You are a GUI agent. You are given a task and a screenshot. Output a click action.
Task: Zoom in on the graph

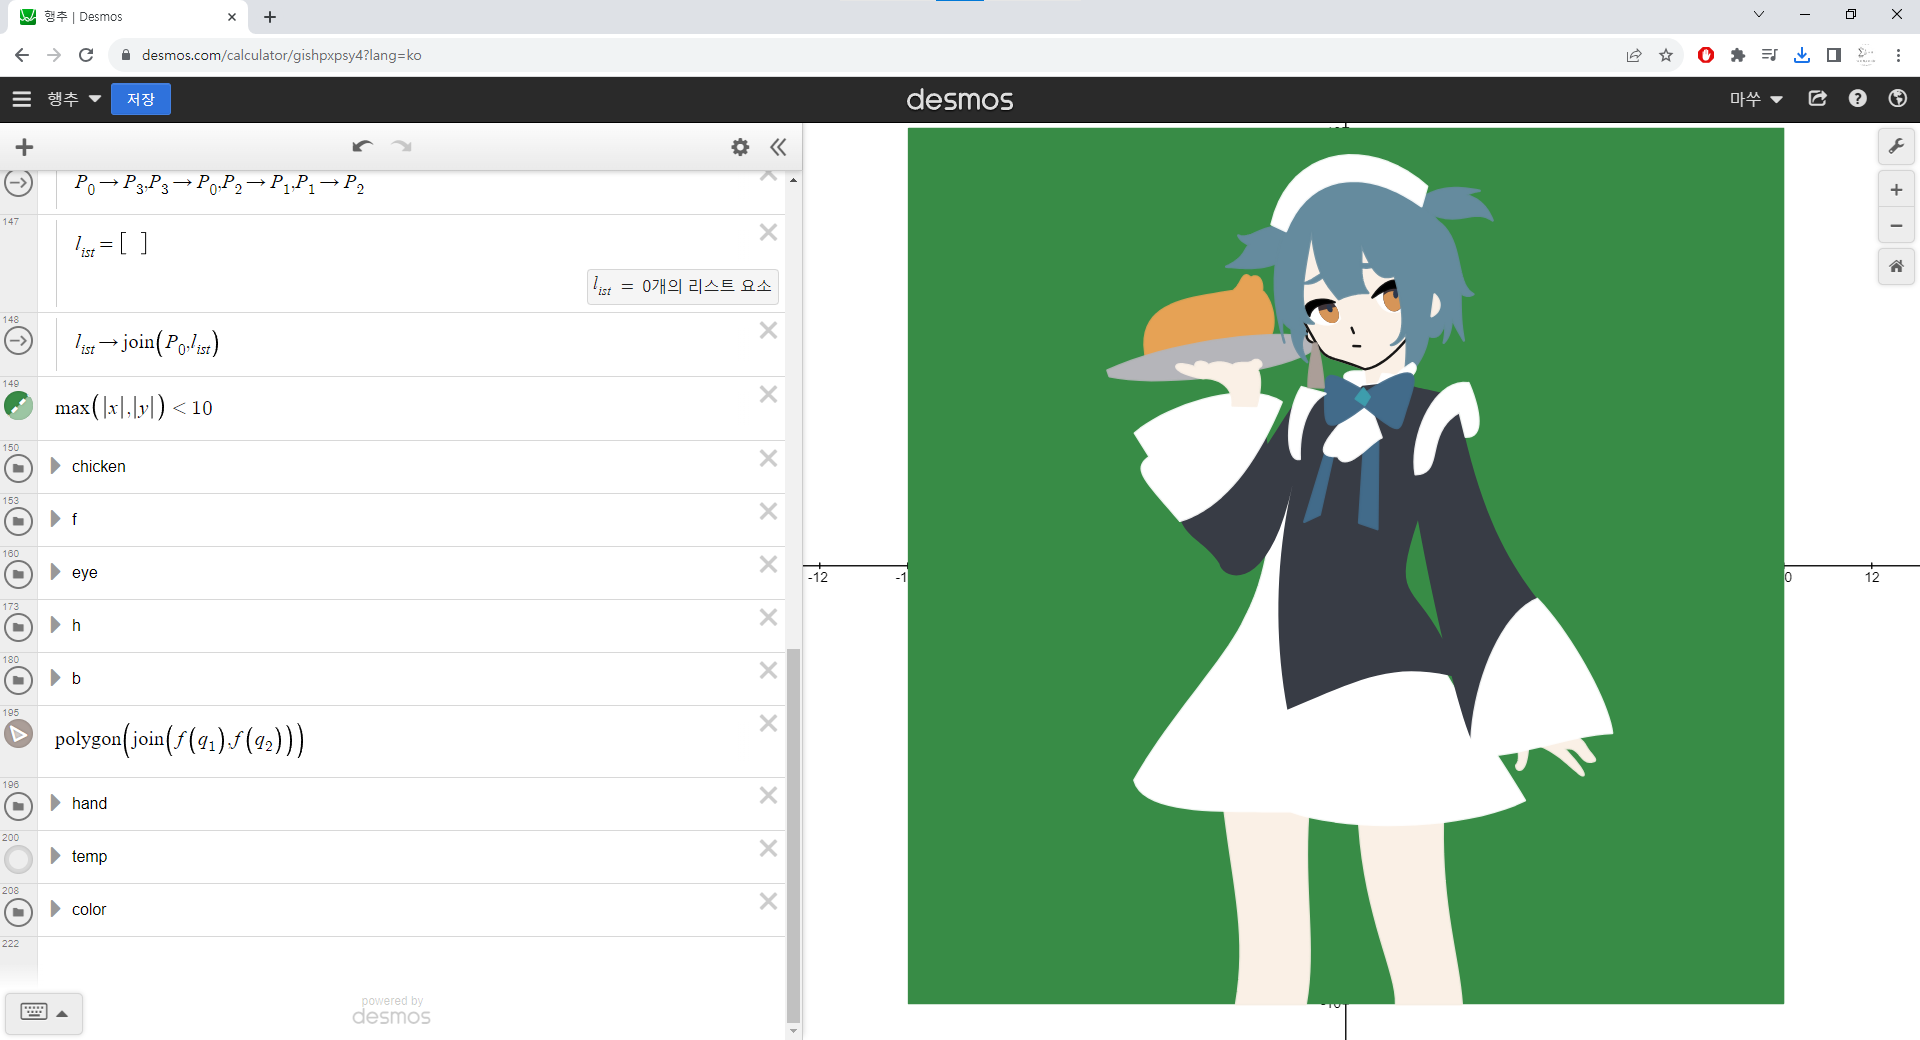pyautogui.click(x=1896, y=190)
